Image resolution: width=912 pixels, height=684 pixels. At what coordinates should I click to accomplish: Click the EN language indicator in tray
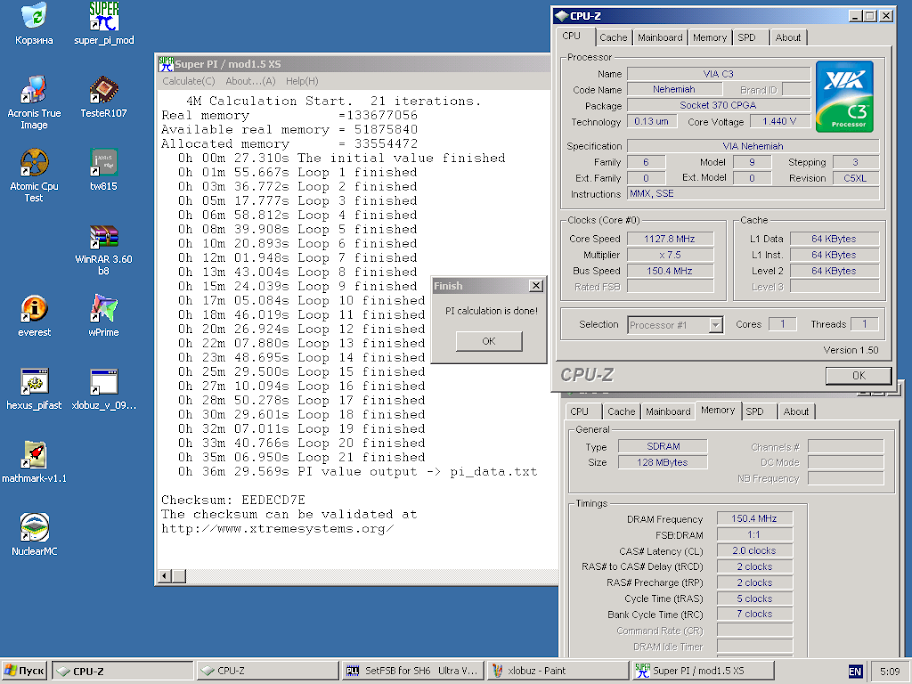click(x=855, y=672)
